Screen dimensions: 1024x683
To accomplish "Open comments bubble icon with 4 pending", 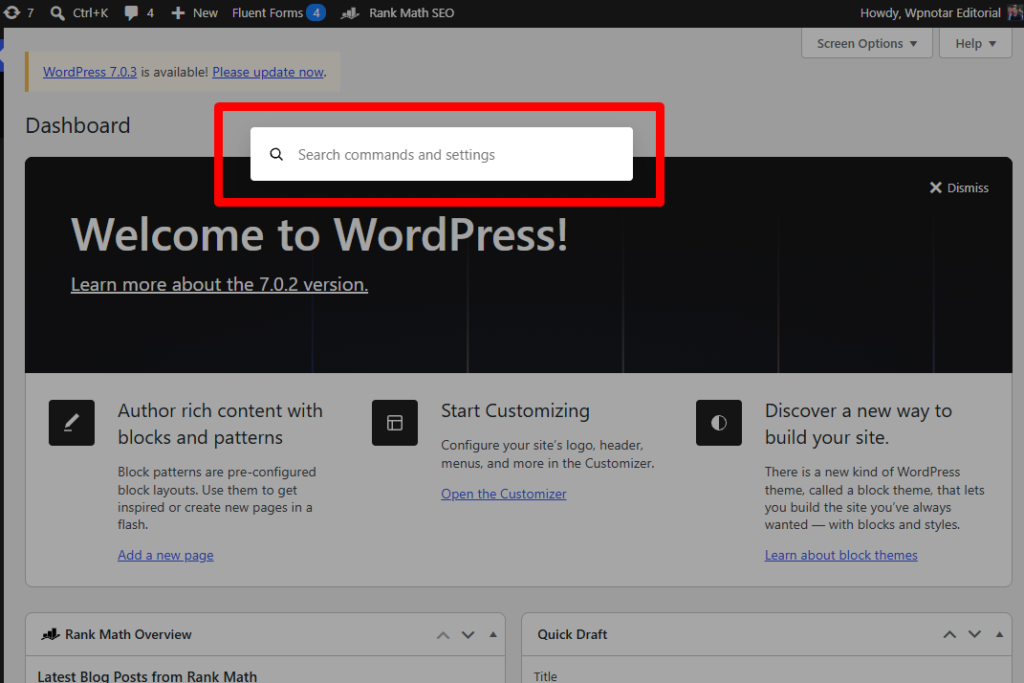I will point(131,13).
